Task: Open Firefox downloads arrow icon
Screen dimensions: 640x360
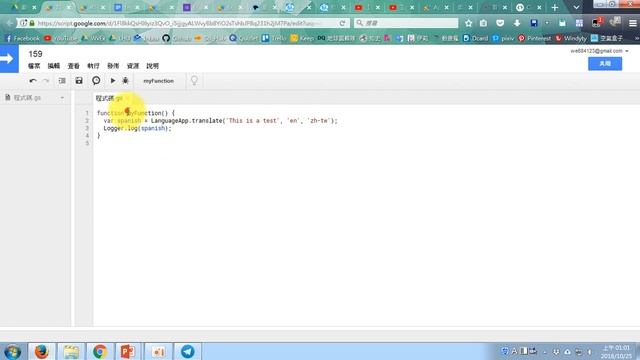Action: [517, 23]
